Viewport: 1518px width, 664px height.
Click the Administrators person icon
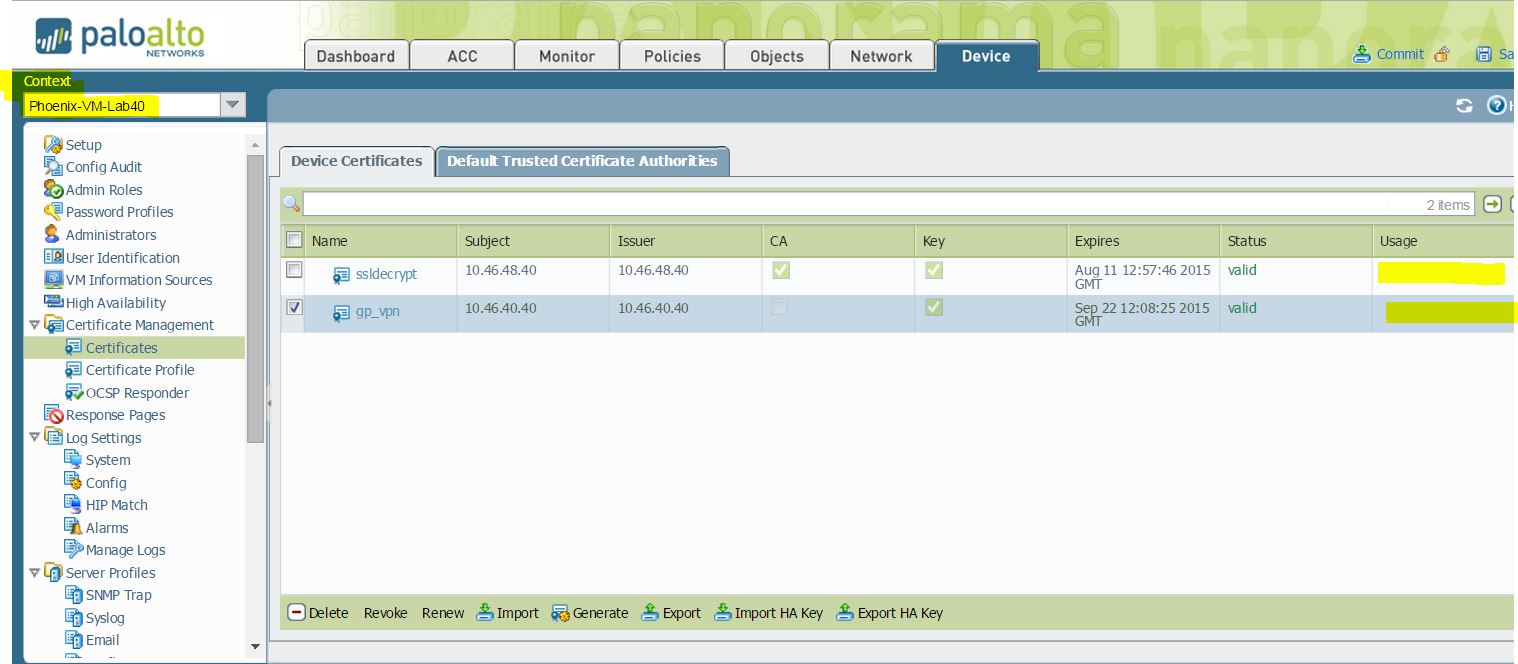pyautogui.click(x=53, y=235)
